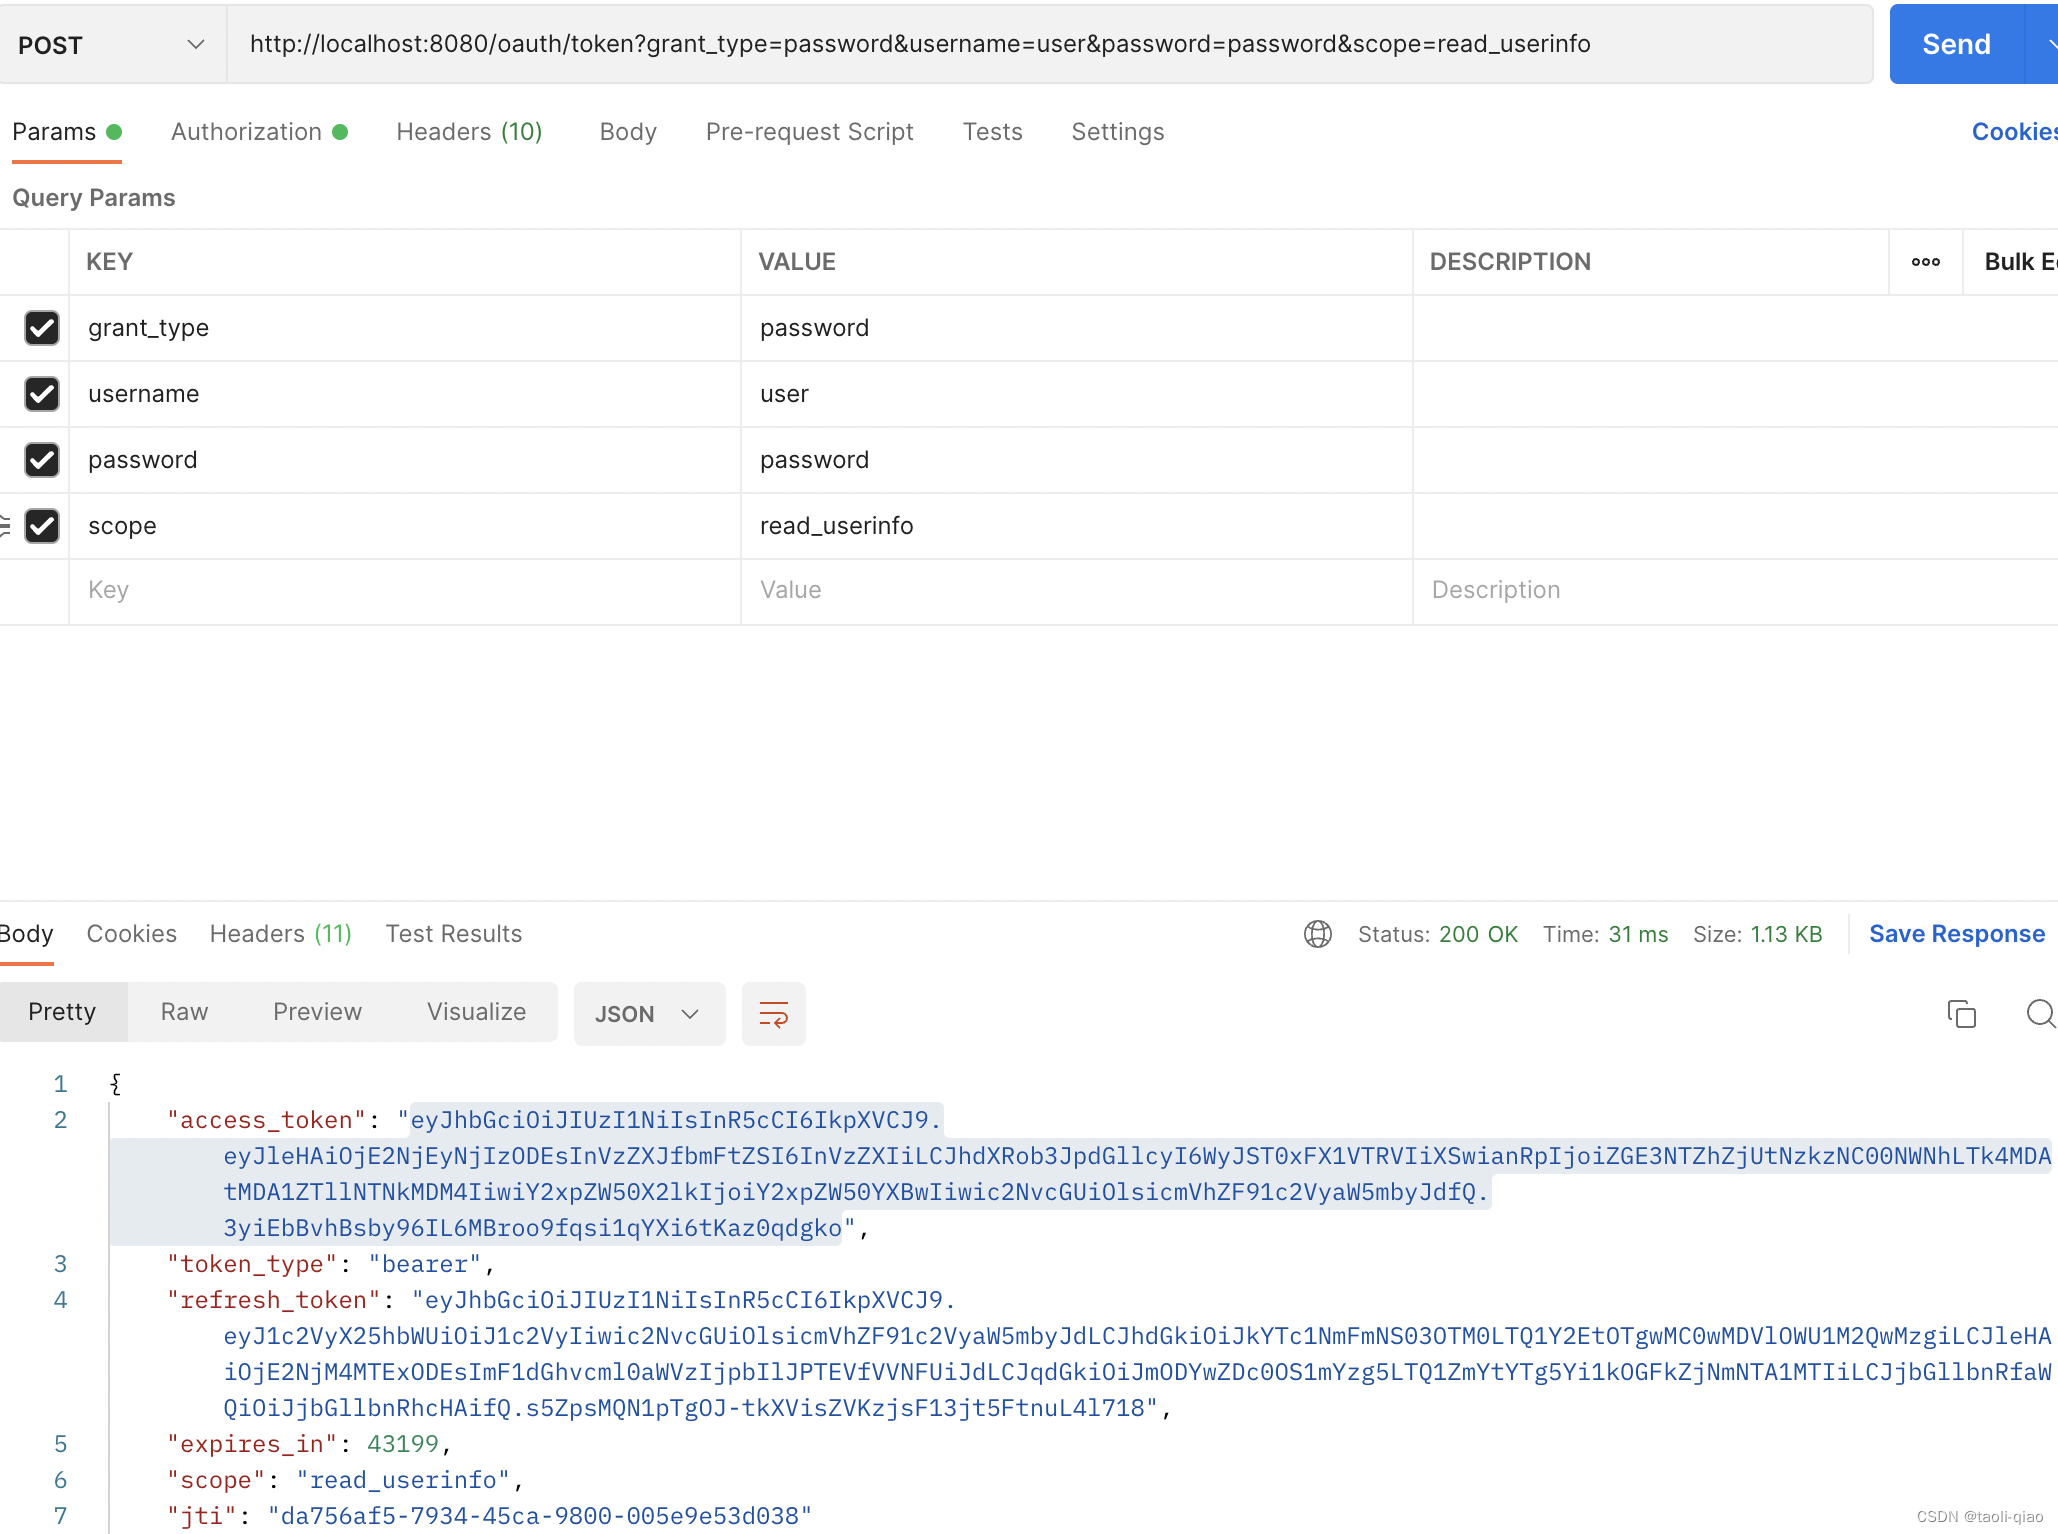2058x1534 pixels.
Task: Uncheck the password parameter checkbox
Action: (42, 460)
